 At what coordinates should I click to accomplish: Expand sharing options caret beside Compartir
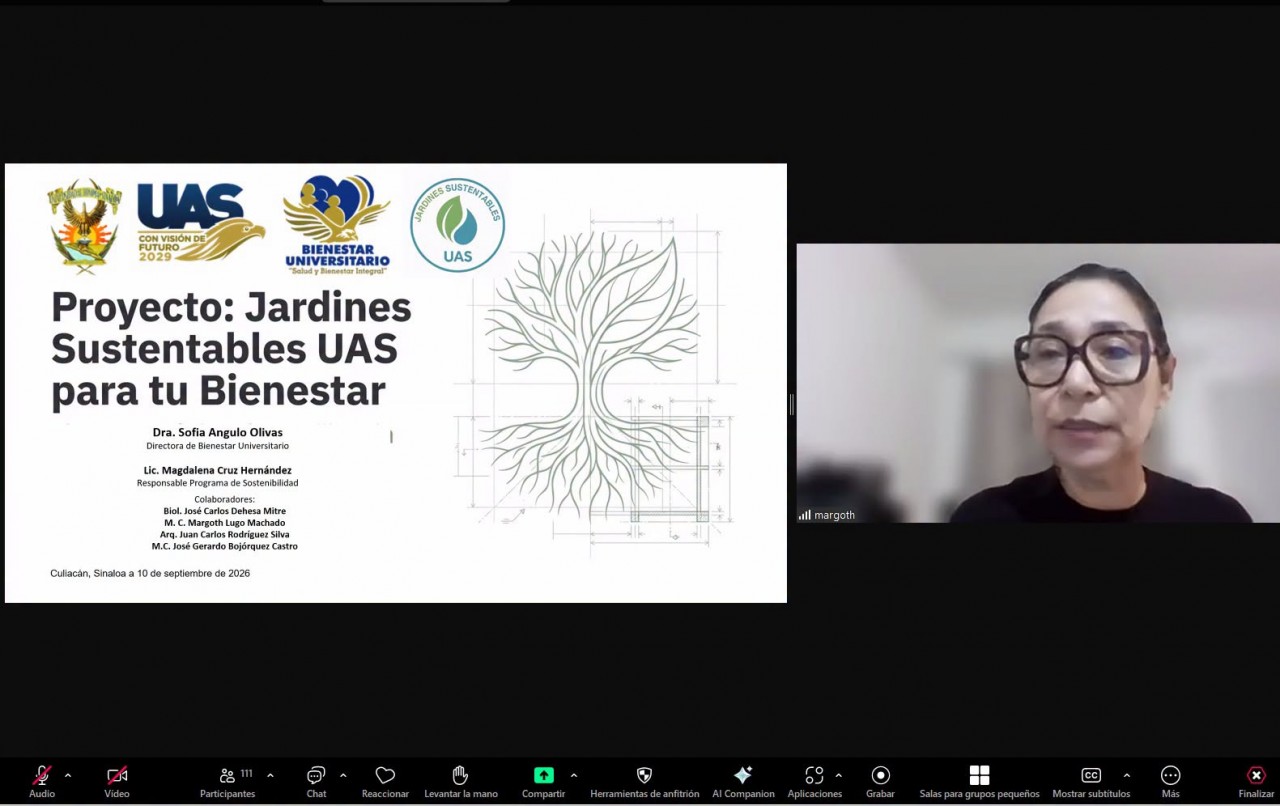[573, 775]
